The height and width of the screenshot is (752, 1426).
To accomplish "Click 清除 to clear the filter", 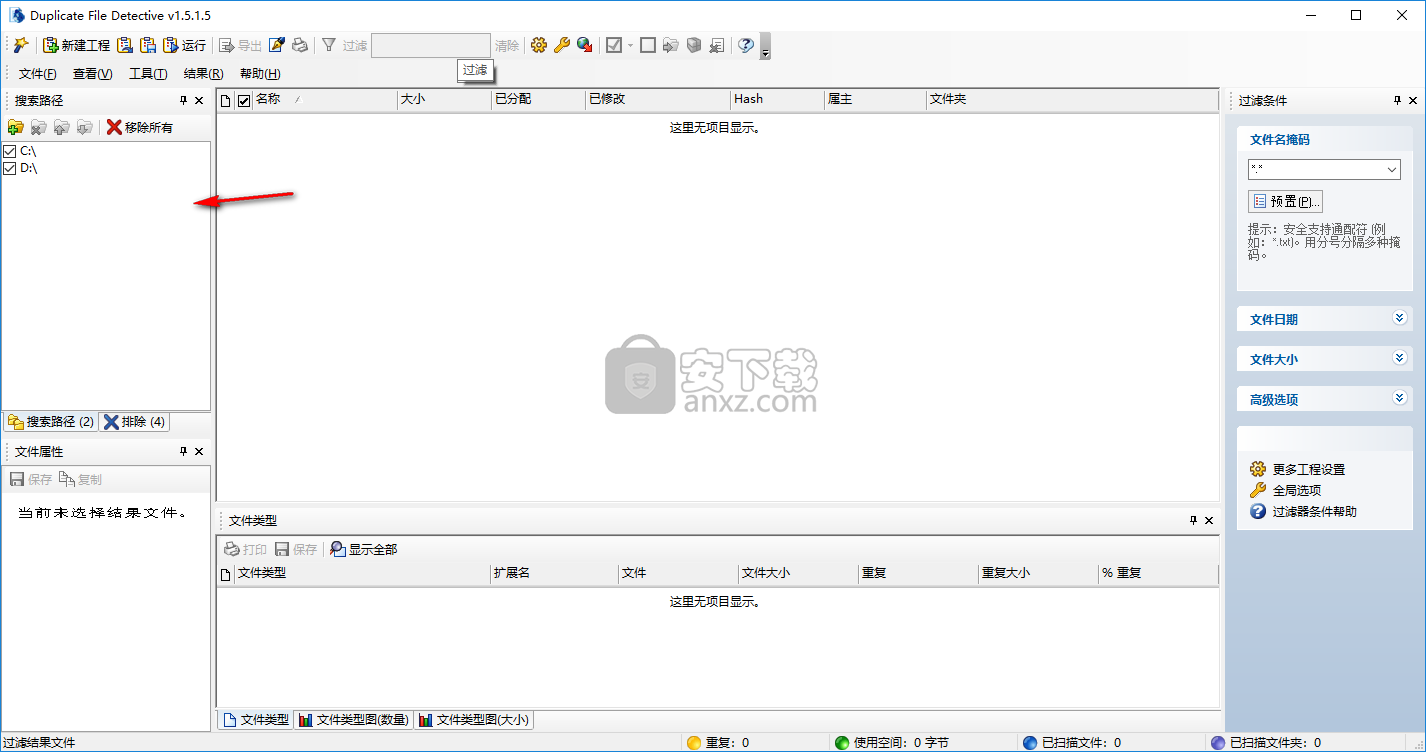I will coord(507,45).
